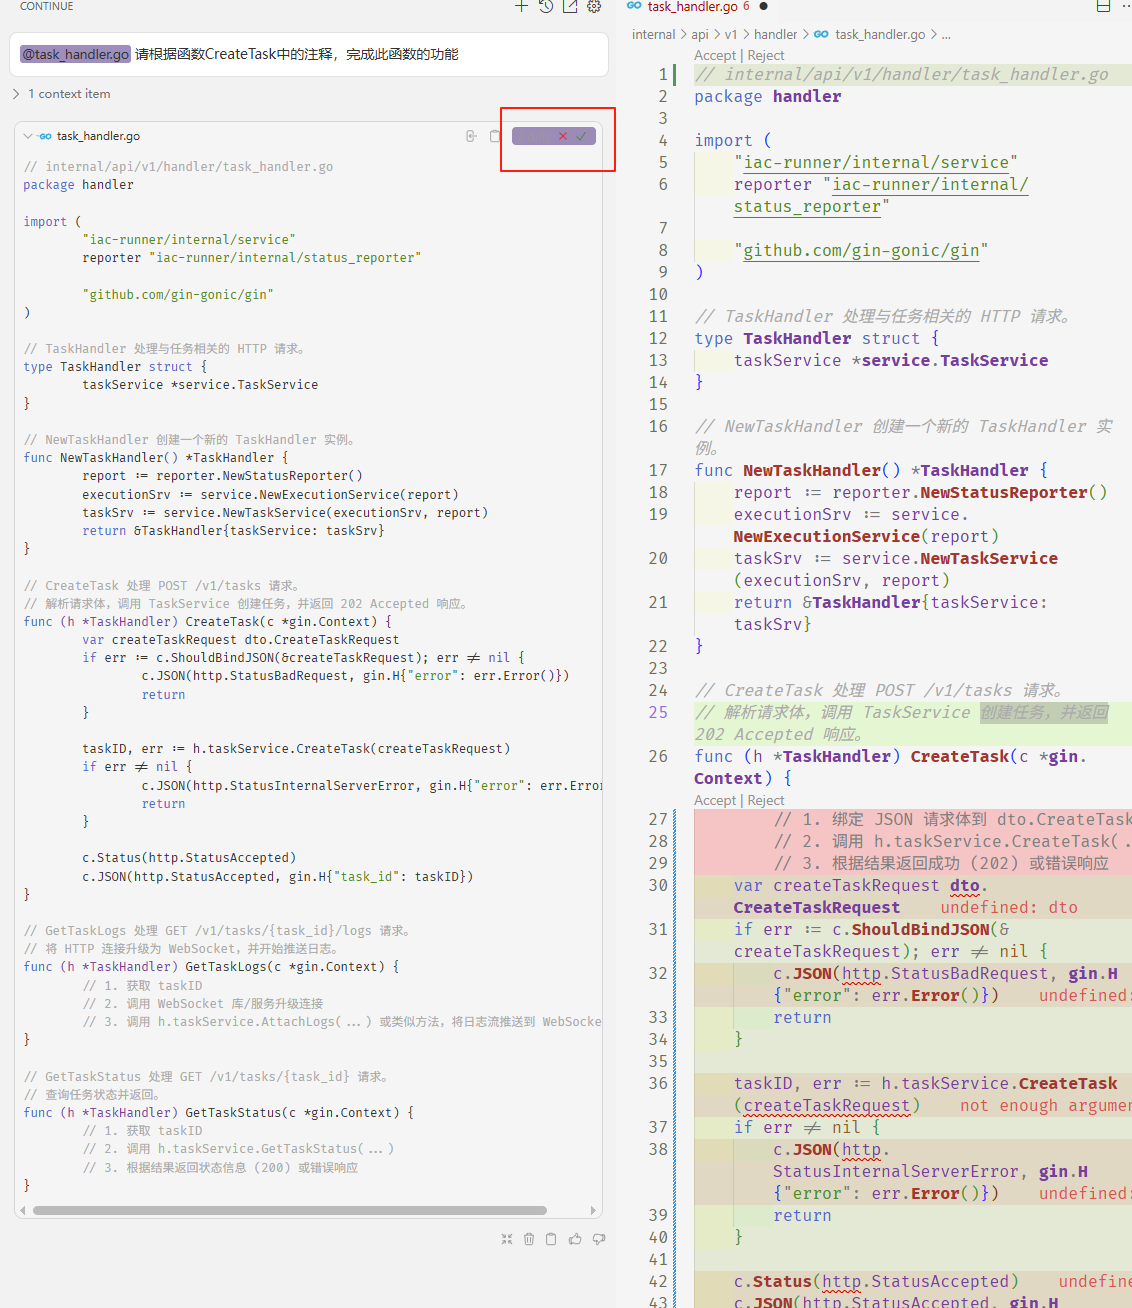Screen dimensions: 1132x1308
Task: Give thumbs down feedback on response
Action: [599, 1239]
